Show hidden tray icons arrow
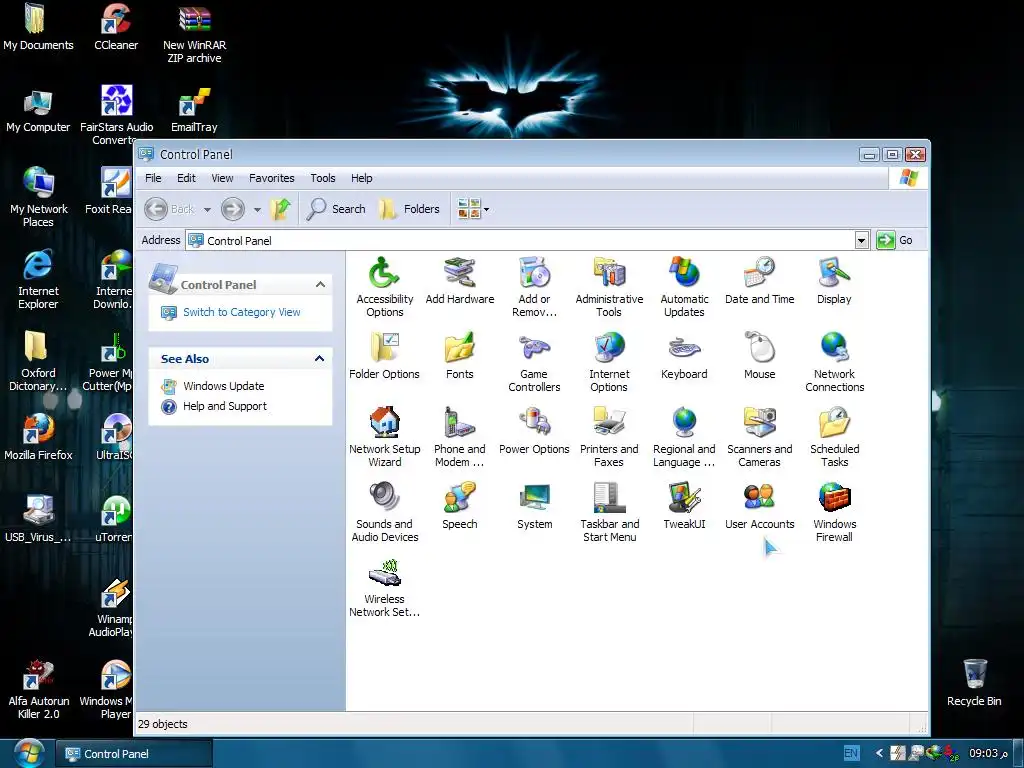Viewport: 1024px width, 768px height. (879, 753)
